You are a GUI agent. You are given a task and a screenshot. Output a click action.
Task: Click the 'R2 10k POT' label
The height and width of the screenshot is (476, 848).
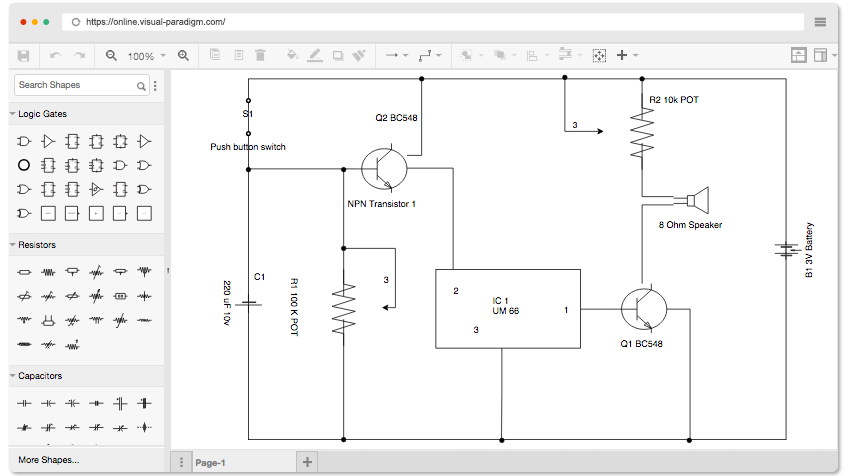[674, 100]
